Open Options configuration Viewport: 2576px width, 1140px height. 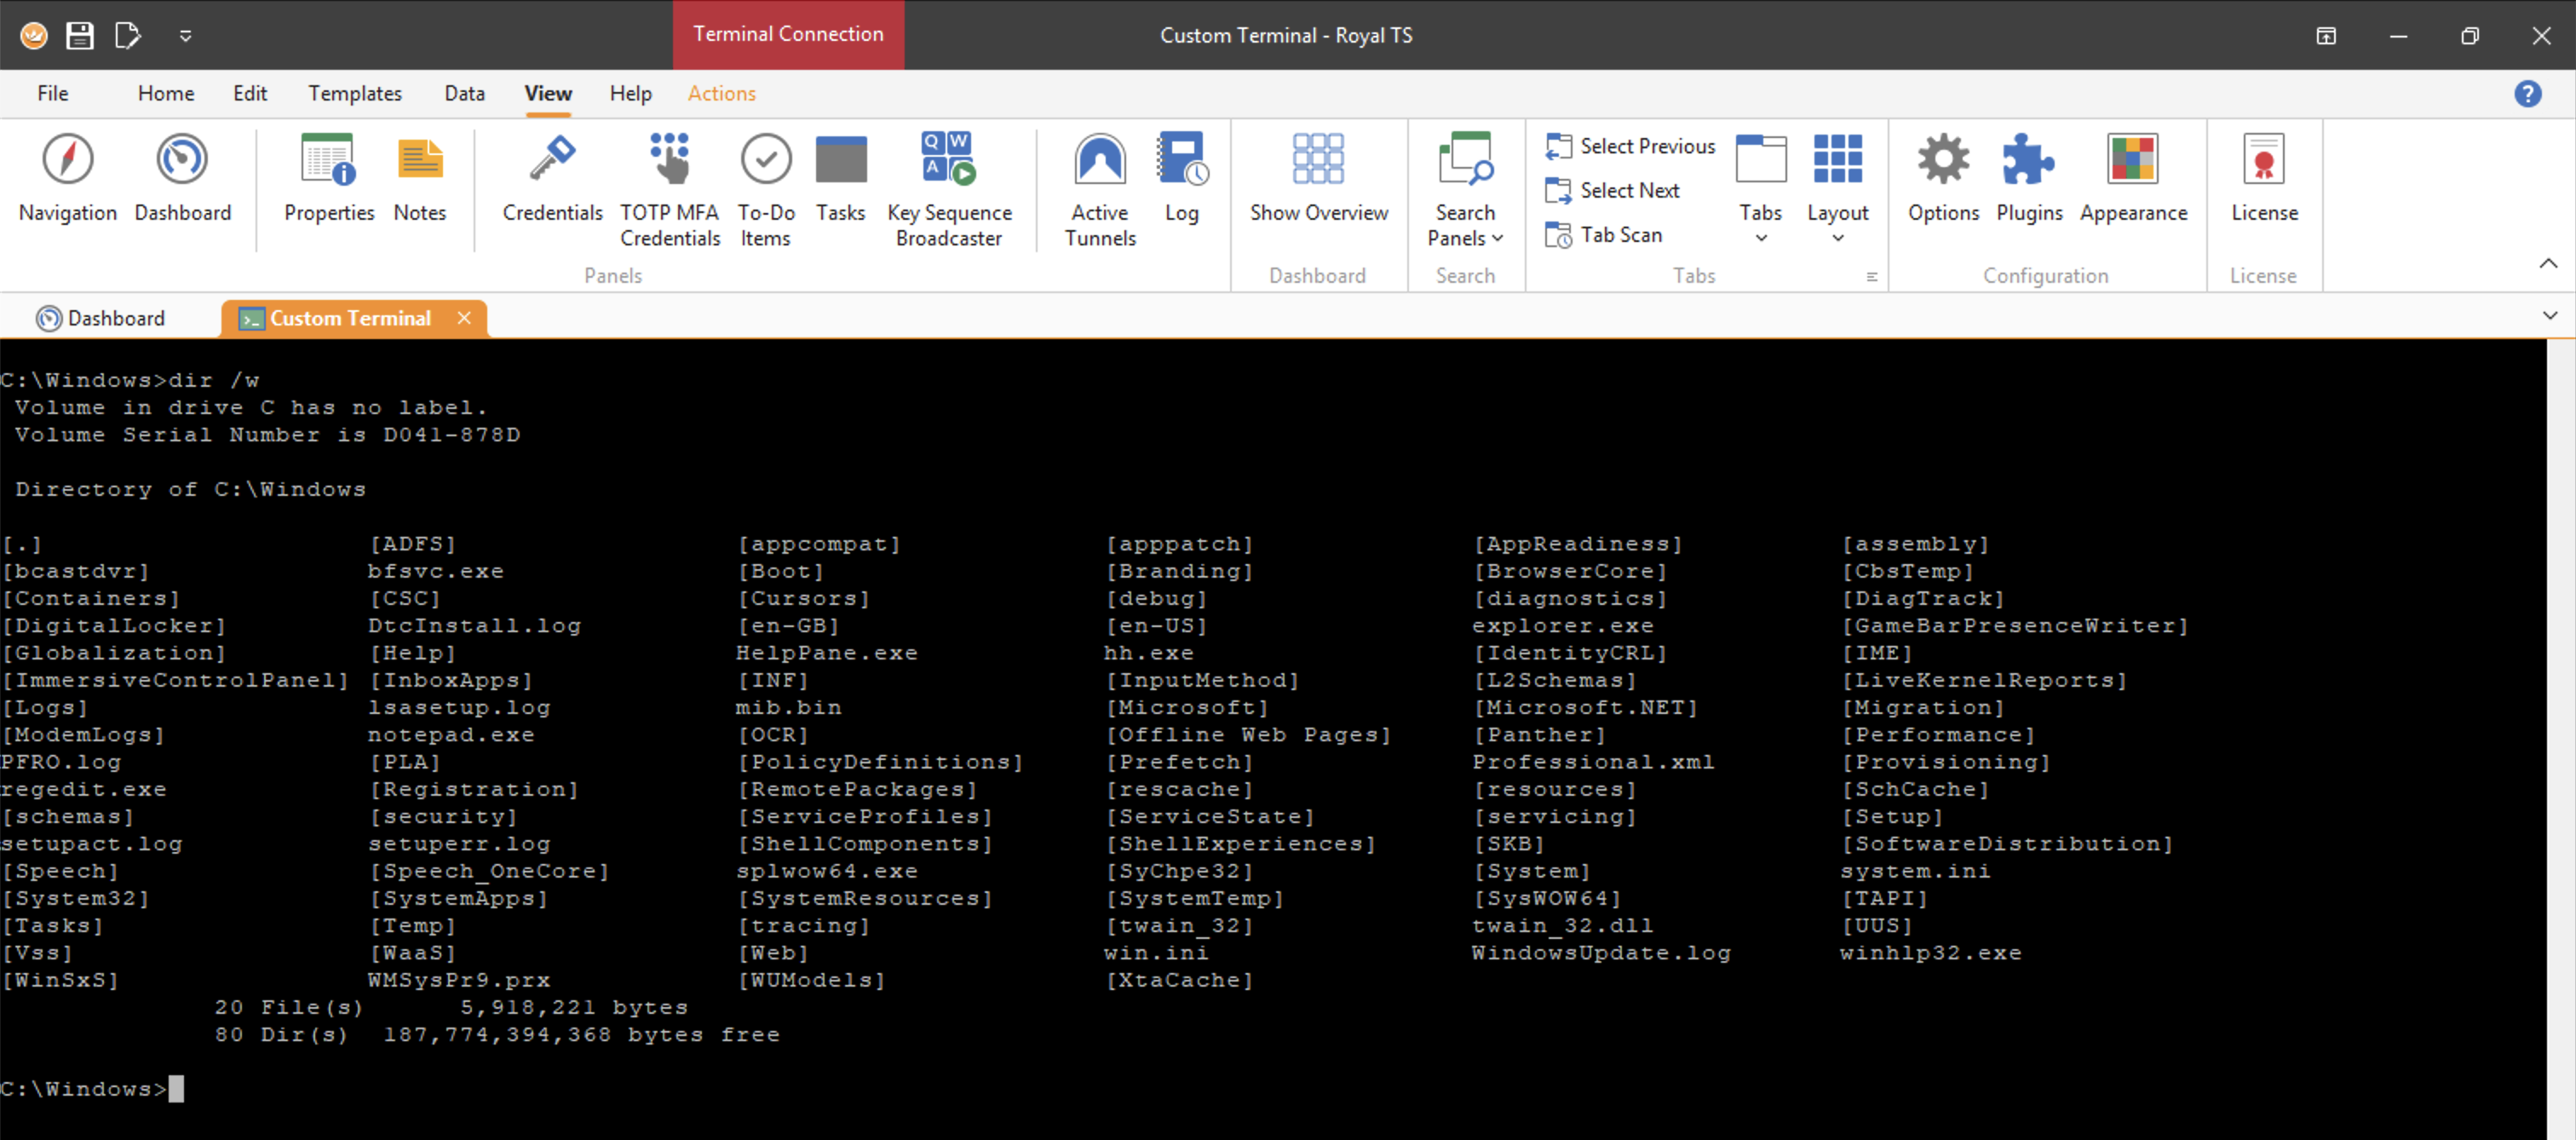1942,179
